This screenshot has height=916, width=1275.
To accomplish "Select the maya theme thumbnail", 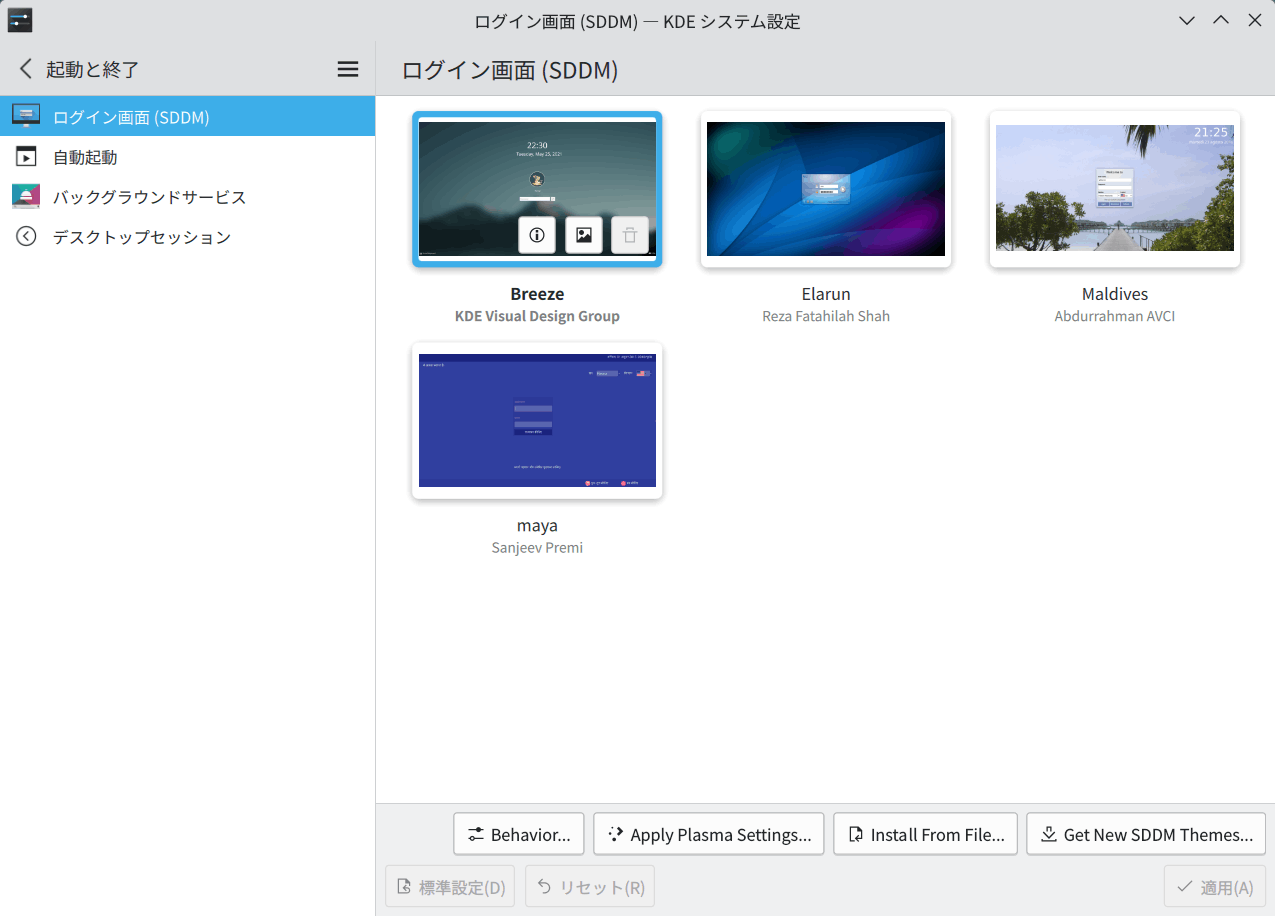I will click(537, 421).
